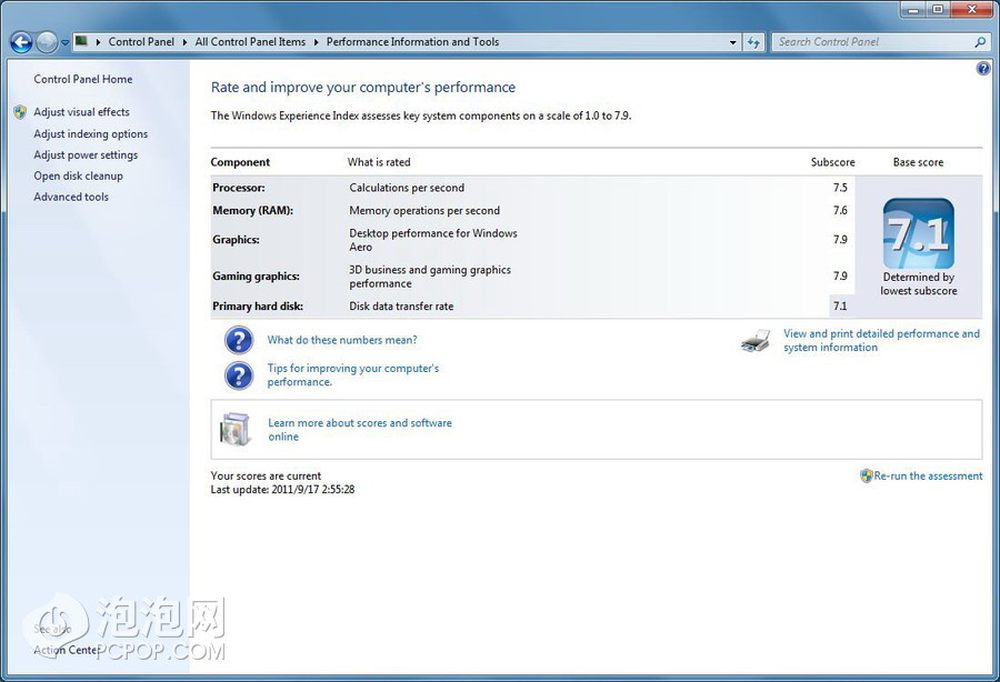This screenshot has height=682, width=1000.
Task: Click Disk data transfer rate text
Action: [x=401, y=306]
